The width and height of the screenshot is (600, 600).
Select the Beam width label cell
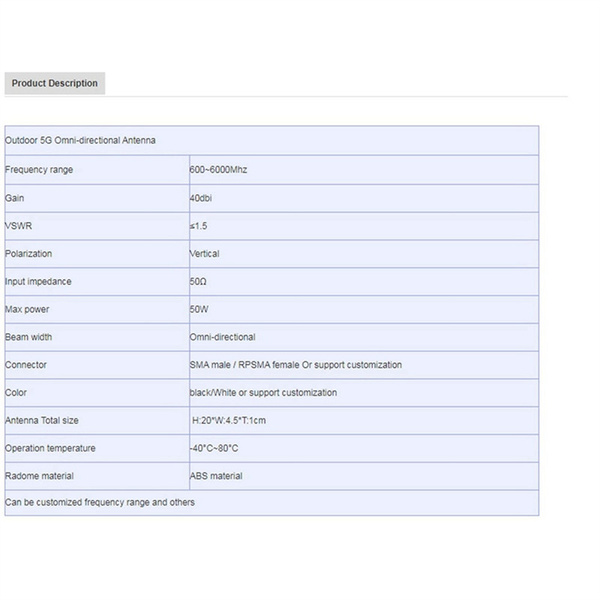tap(29, 337)
